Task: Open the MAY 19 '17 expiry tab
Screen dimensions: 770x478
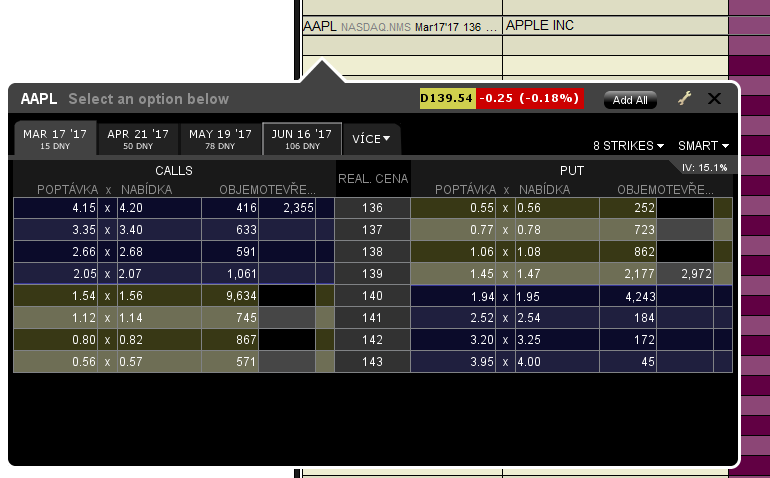Action: [x=220, y=139]
